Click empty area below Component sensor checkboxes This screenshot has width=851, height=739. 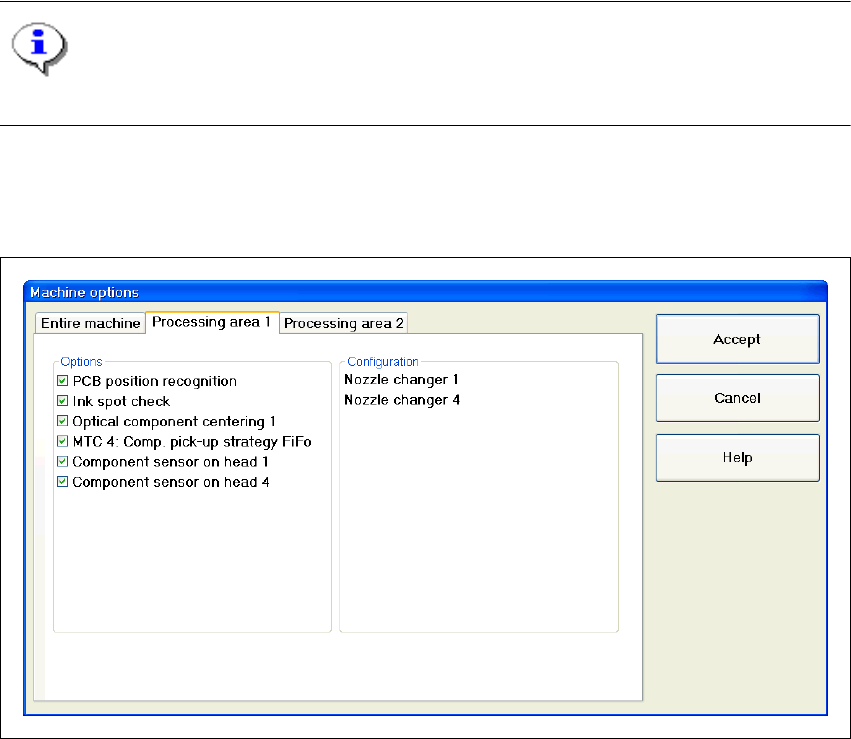tap(192, 560)
